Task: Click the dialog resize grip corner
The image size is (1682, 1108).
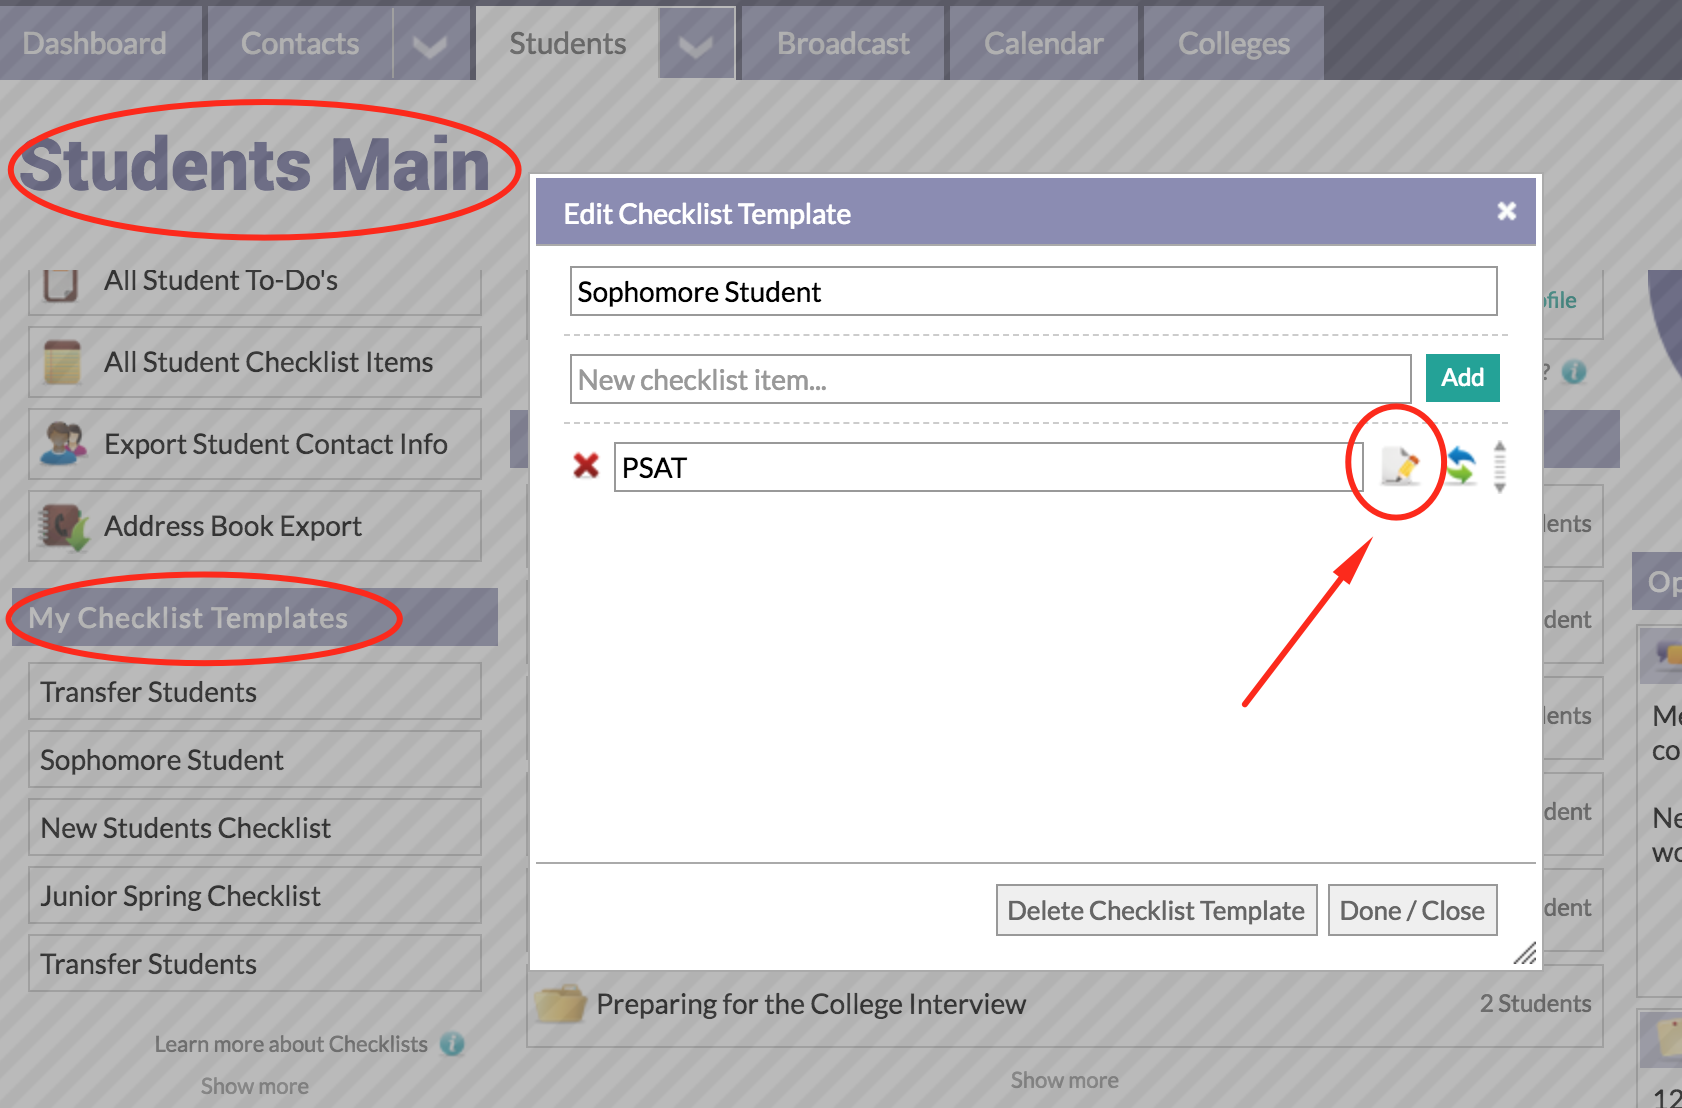Action: pos(1524,954)
